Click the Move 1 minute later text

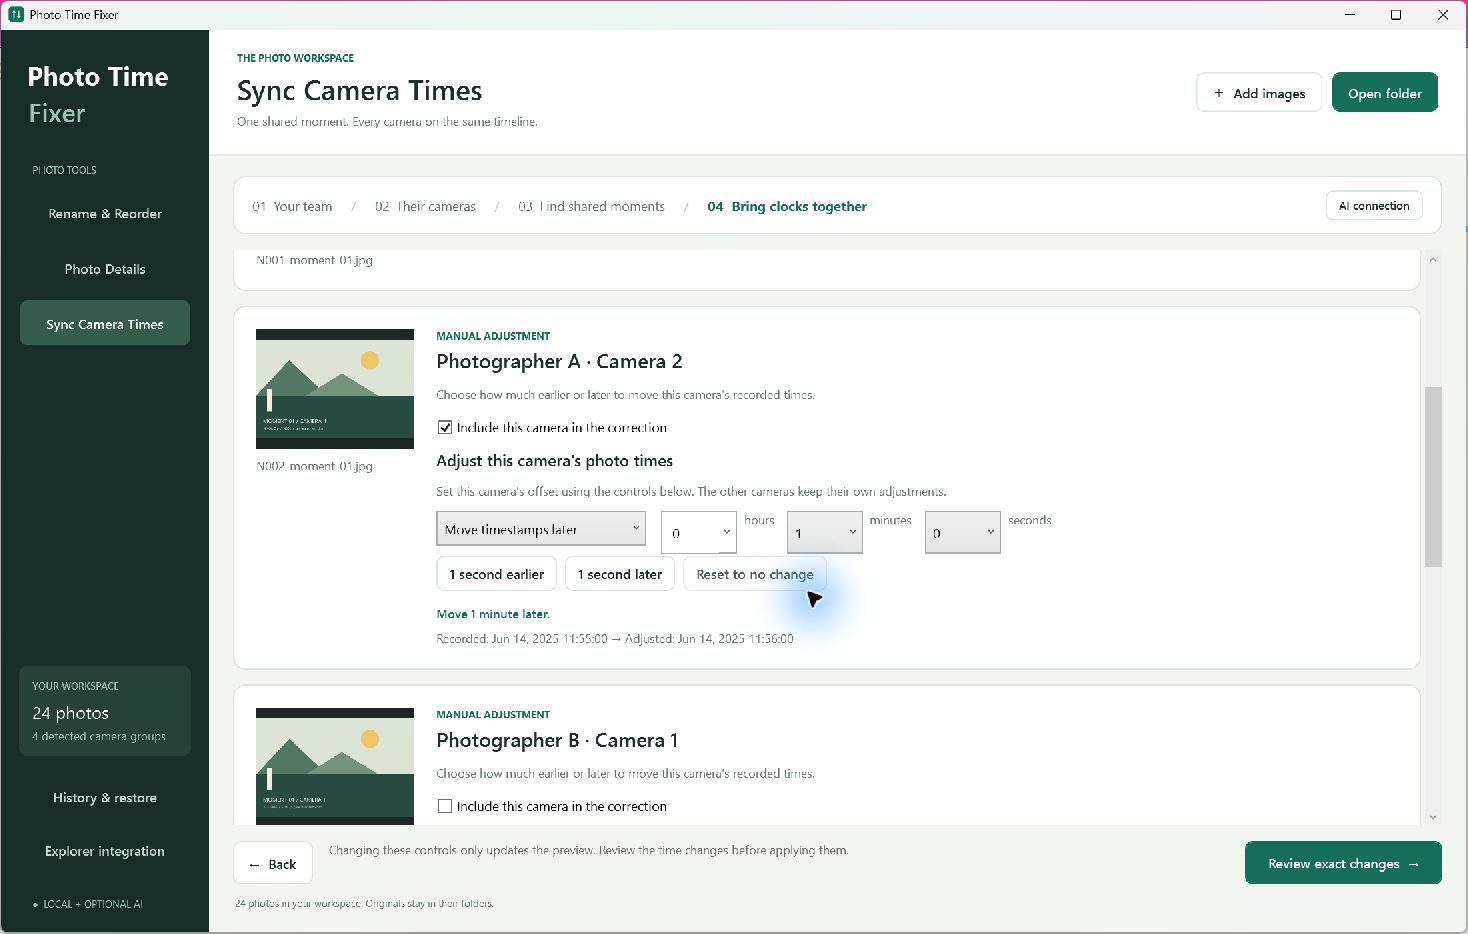[493, 614]
